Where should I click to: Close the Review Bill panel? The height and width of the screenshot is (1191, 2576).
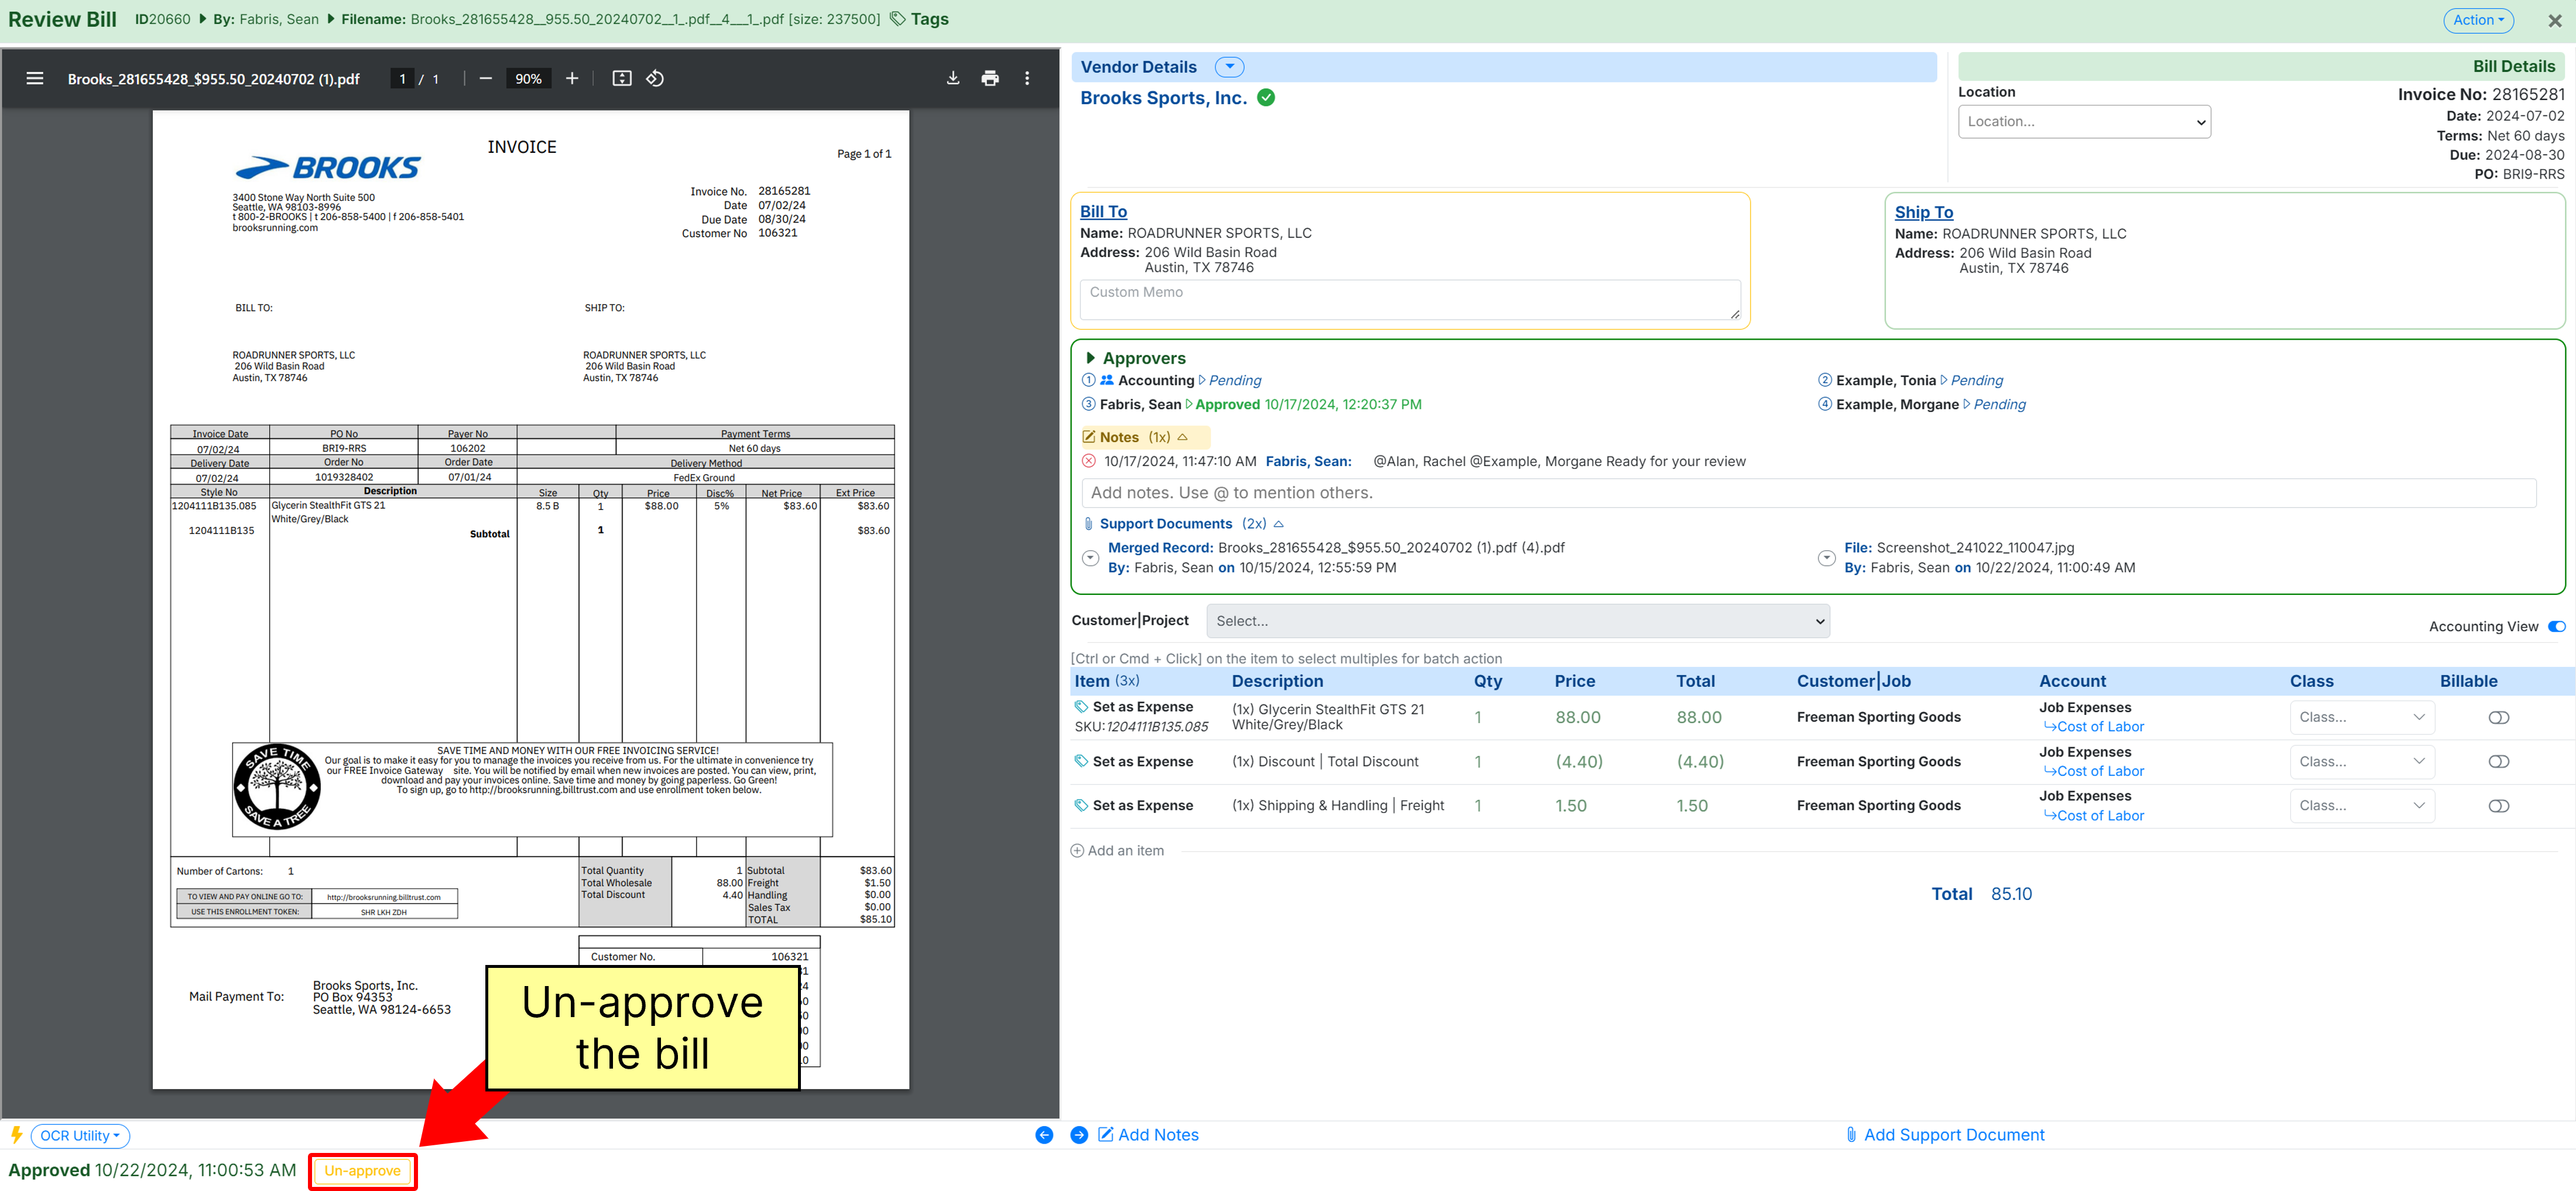click(2554, 20)
